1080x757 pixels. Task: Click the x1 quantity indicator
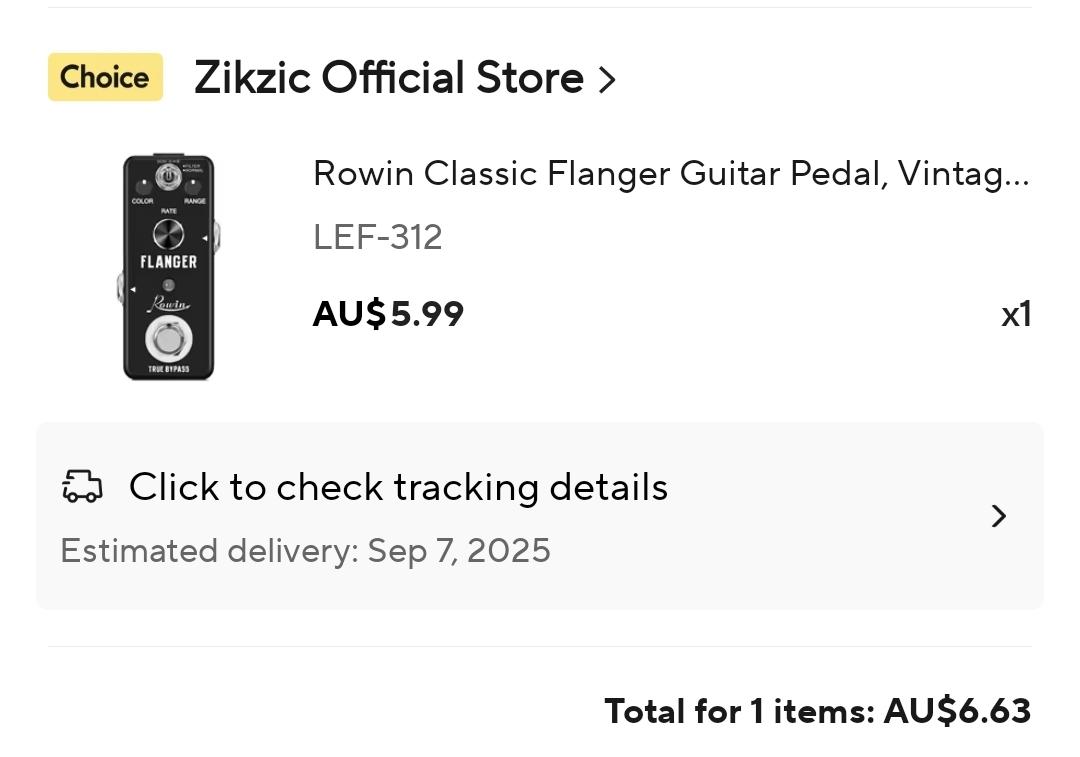click(x=1016, y=315)
